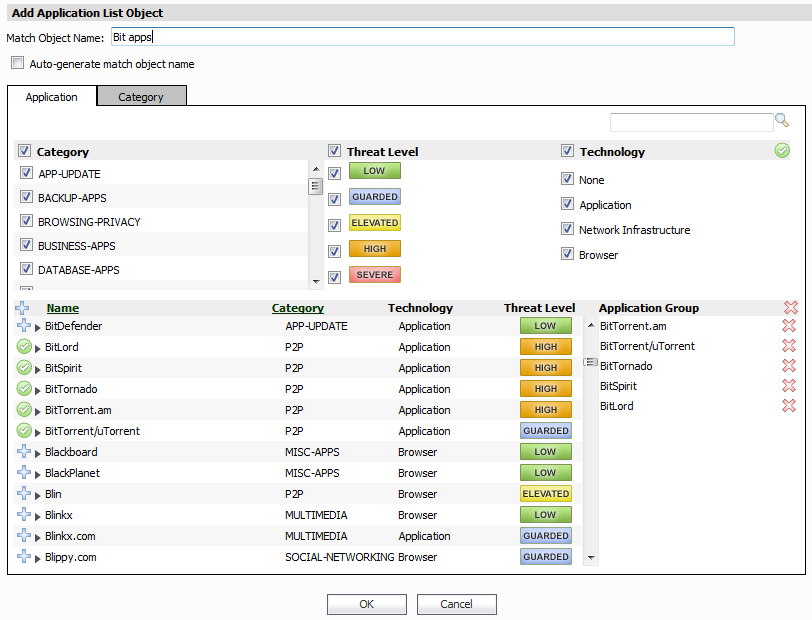Click the green check icon beside BitTorrent/uTorrent row
Image resolution: width=812 pixels, height=620 pixels.
click(24, 430)
